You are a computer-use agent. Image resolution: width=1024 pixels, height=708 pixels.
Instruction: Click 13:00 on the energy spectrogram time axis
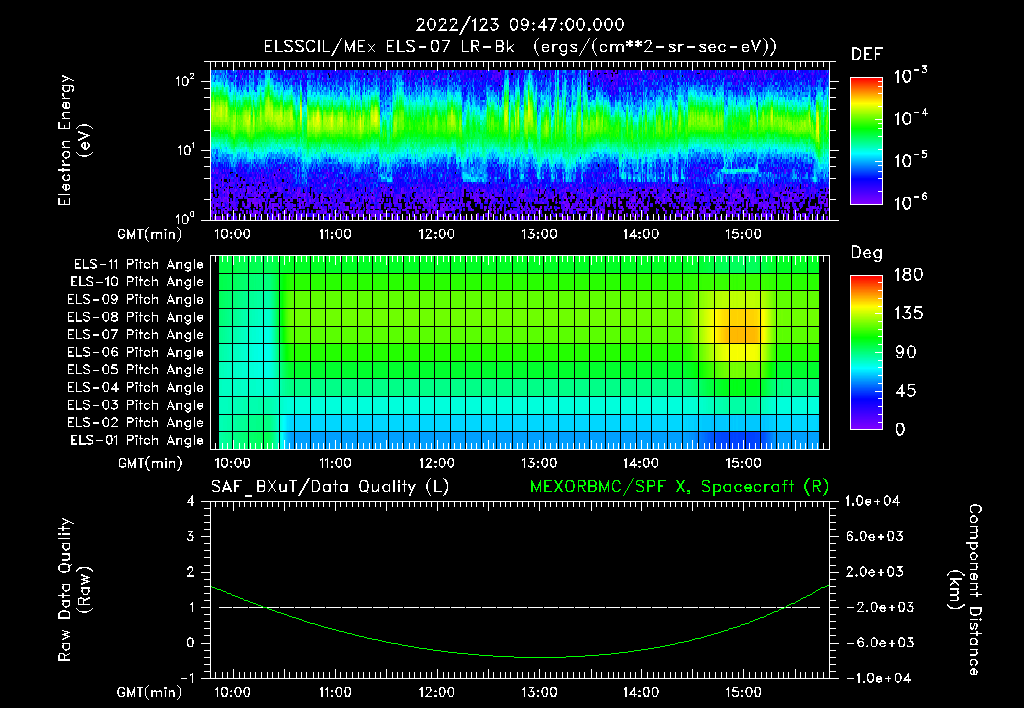pyautogui.click(x=539, y=234)
